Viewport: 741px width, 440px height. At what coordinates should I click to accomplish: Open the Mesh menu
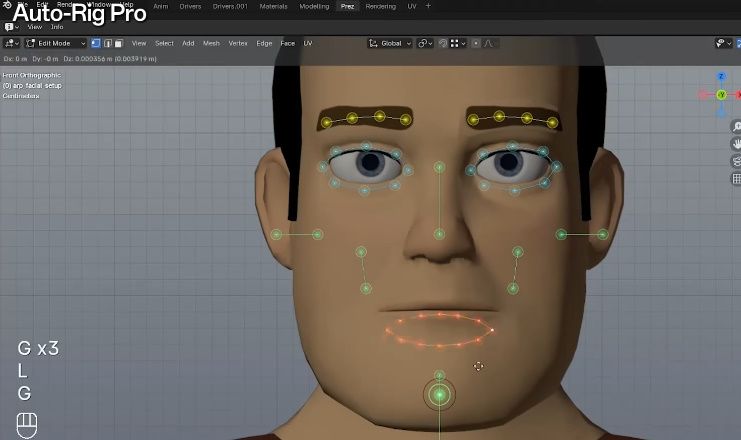[x=211, y=43]
